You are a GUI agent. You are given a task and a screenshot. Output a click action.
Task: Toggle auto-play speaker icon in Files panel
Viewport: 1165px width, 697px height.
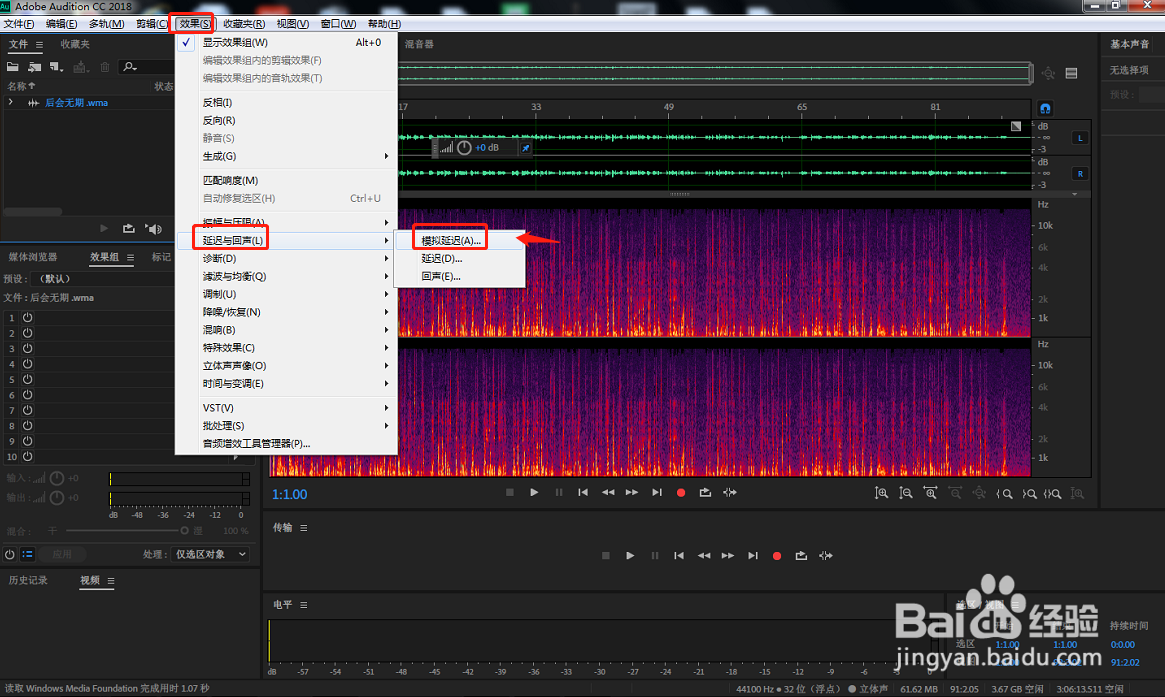click(x=154, y=228)
